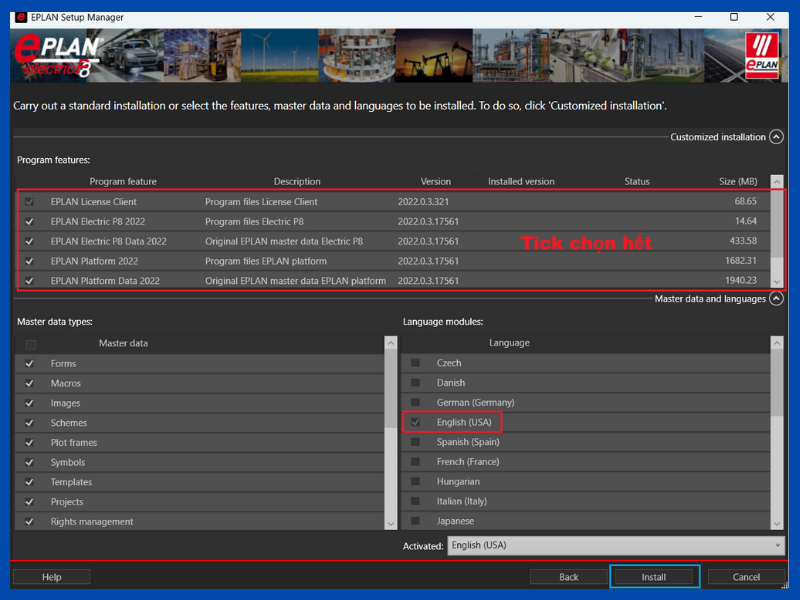Uncheck the Symbols master data checkbox
This screenshot has height=600, width=800.
(x=29, y=463)
